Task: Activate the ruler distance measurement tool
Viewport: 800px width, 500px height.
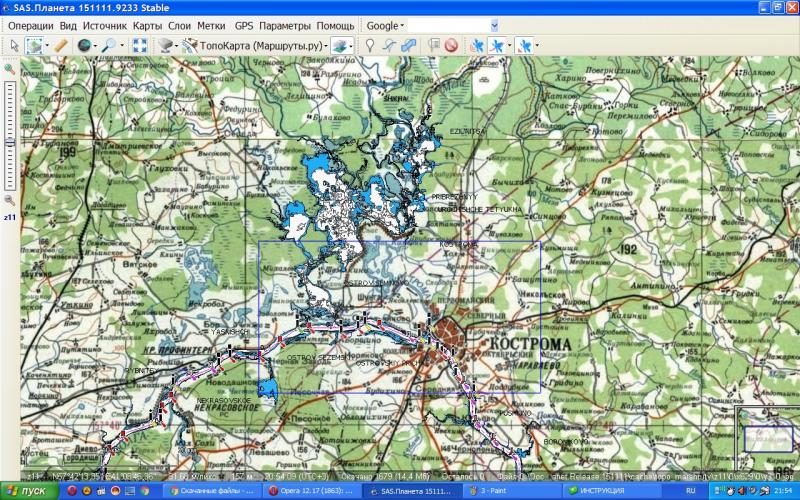Action: (x=61, y=45)
